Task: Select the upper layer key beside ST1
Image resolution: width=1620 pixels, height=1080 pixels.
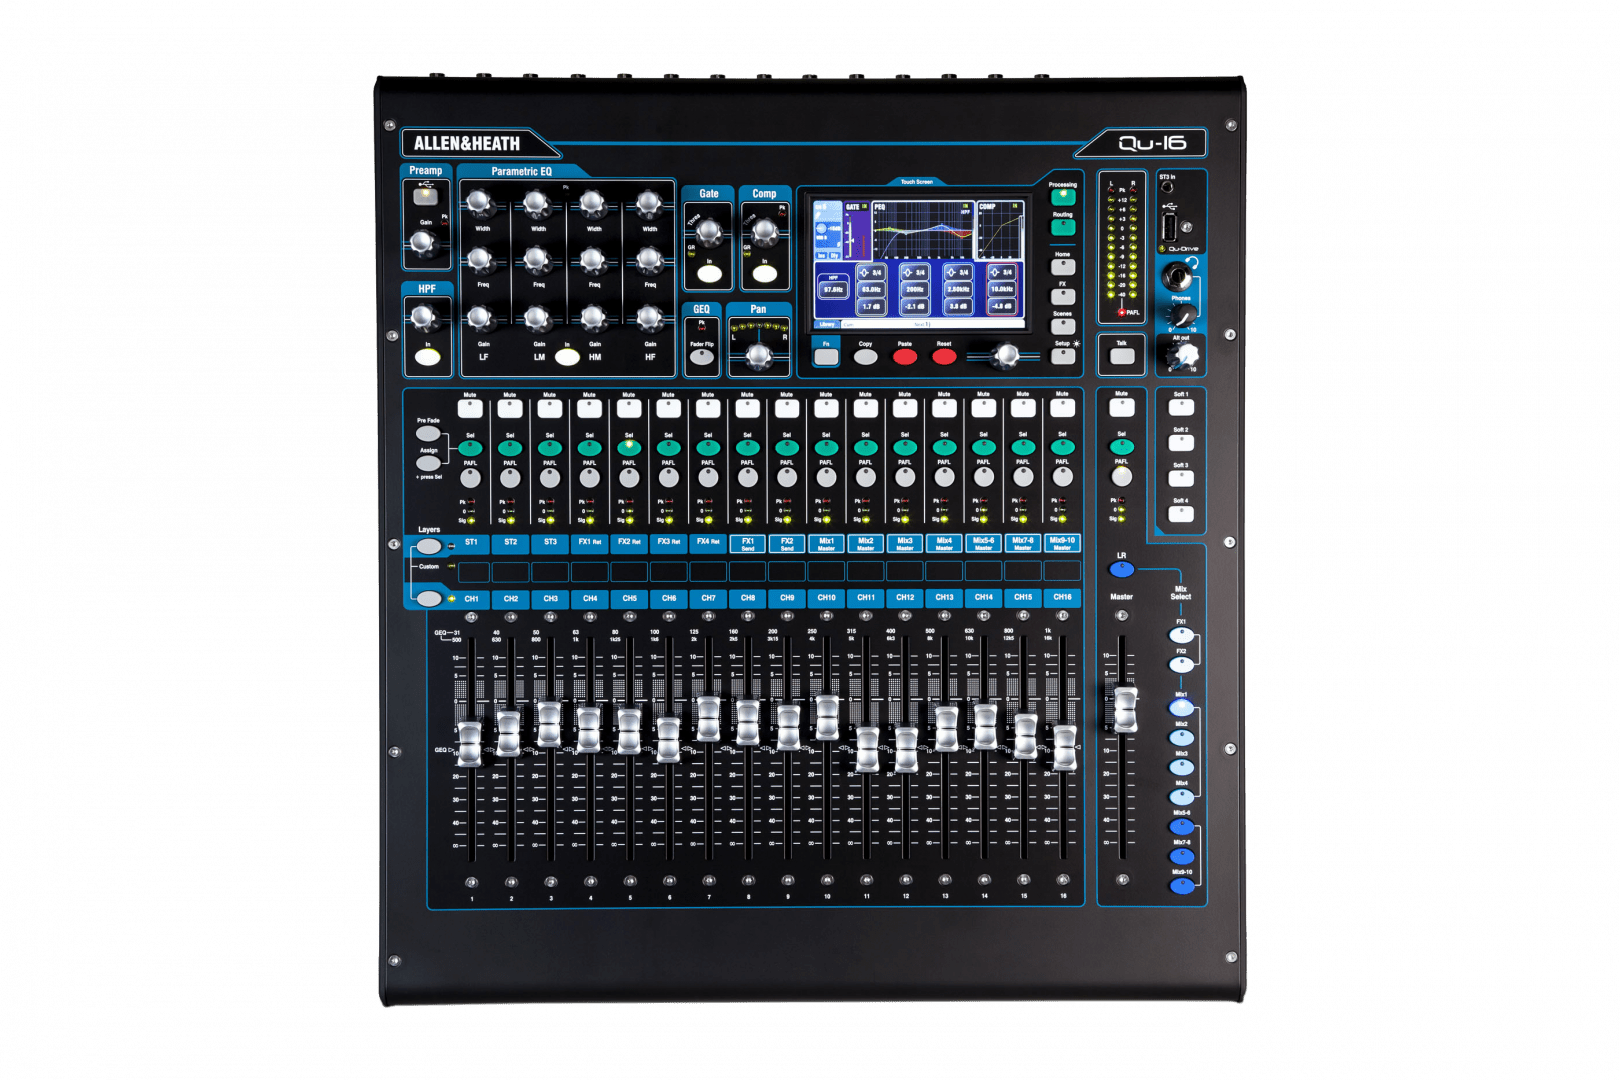Action: [x=428, y=546]
